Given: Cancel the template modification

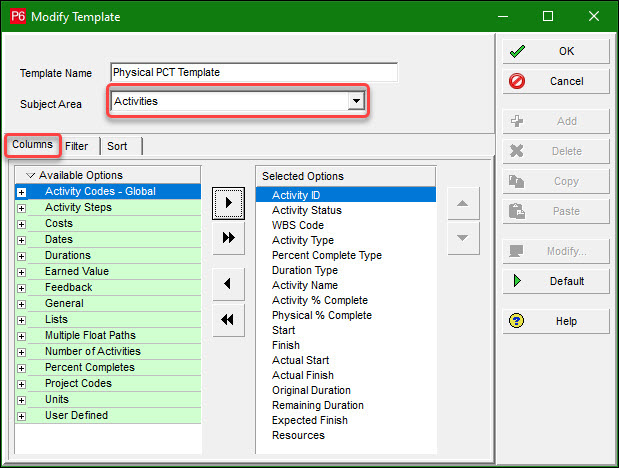Looking at the screenshot, I should tap(556, 81).
